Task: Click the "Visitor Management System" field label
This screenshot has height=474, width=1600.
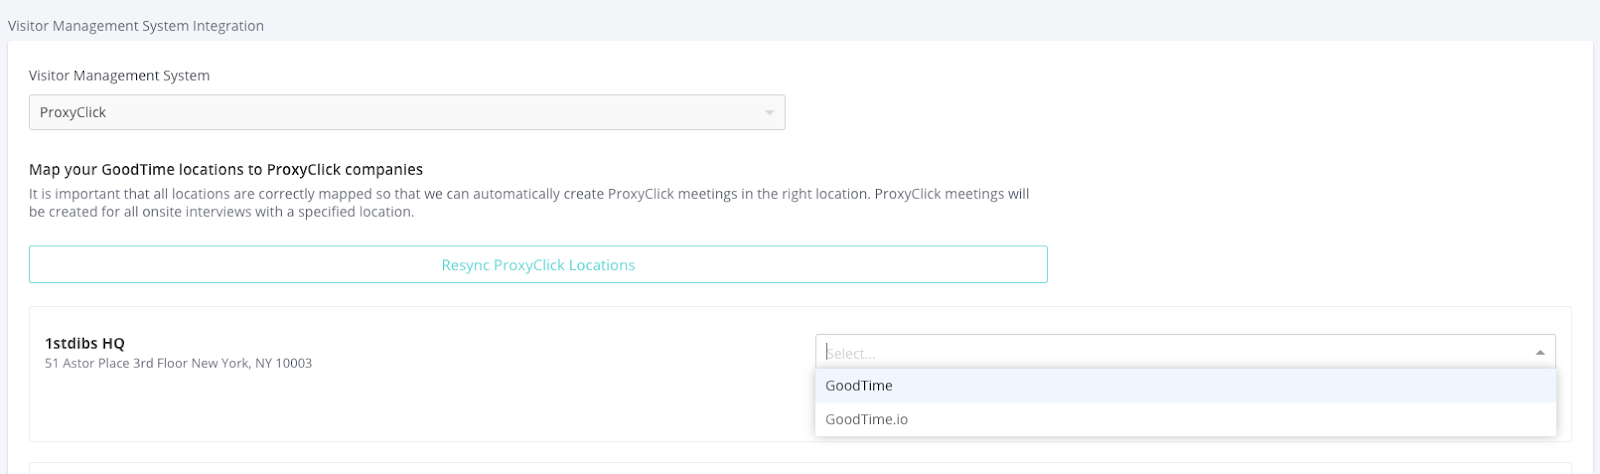Action: pyautogui.click(x=119, y=76)
